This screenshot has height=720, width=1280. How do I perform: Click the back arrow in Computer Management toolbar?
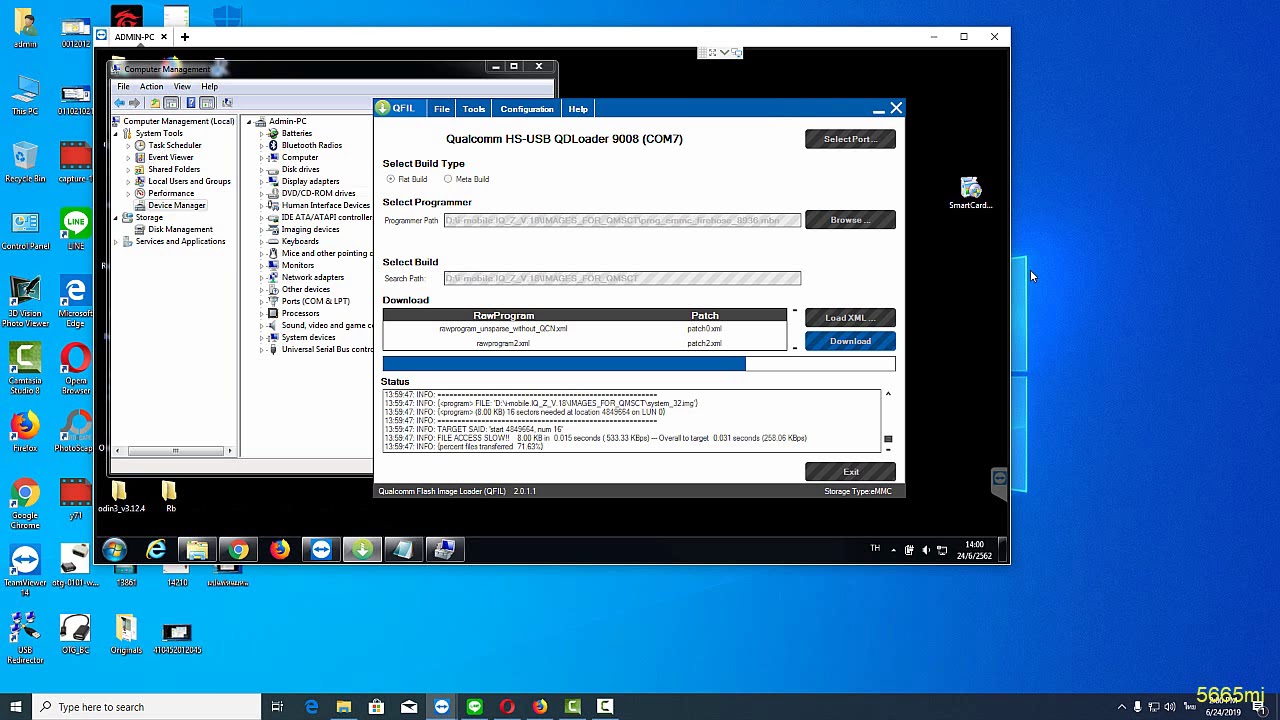coord(120,103)
